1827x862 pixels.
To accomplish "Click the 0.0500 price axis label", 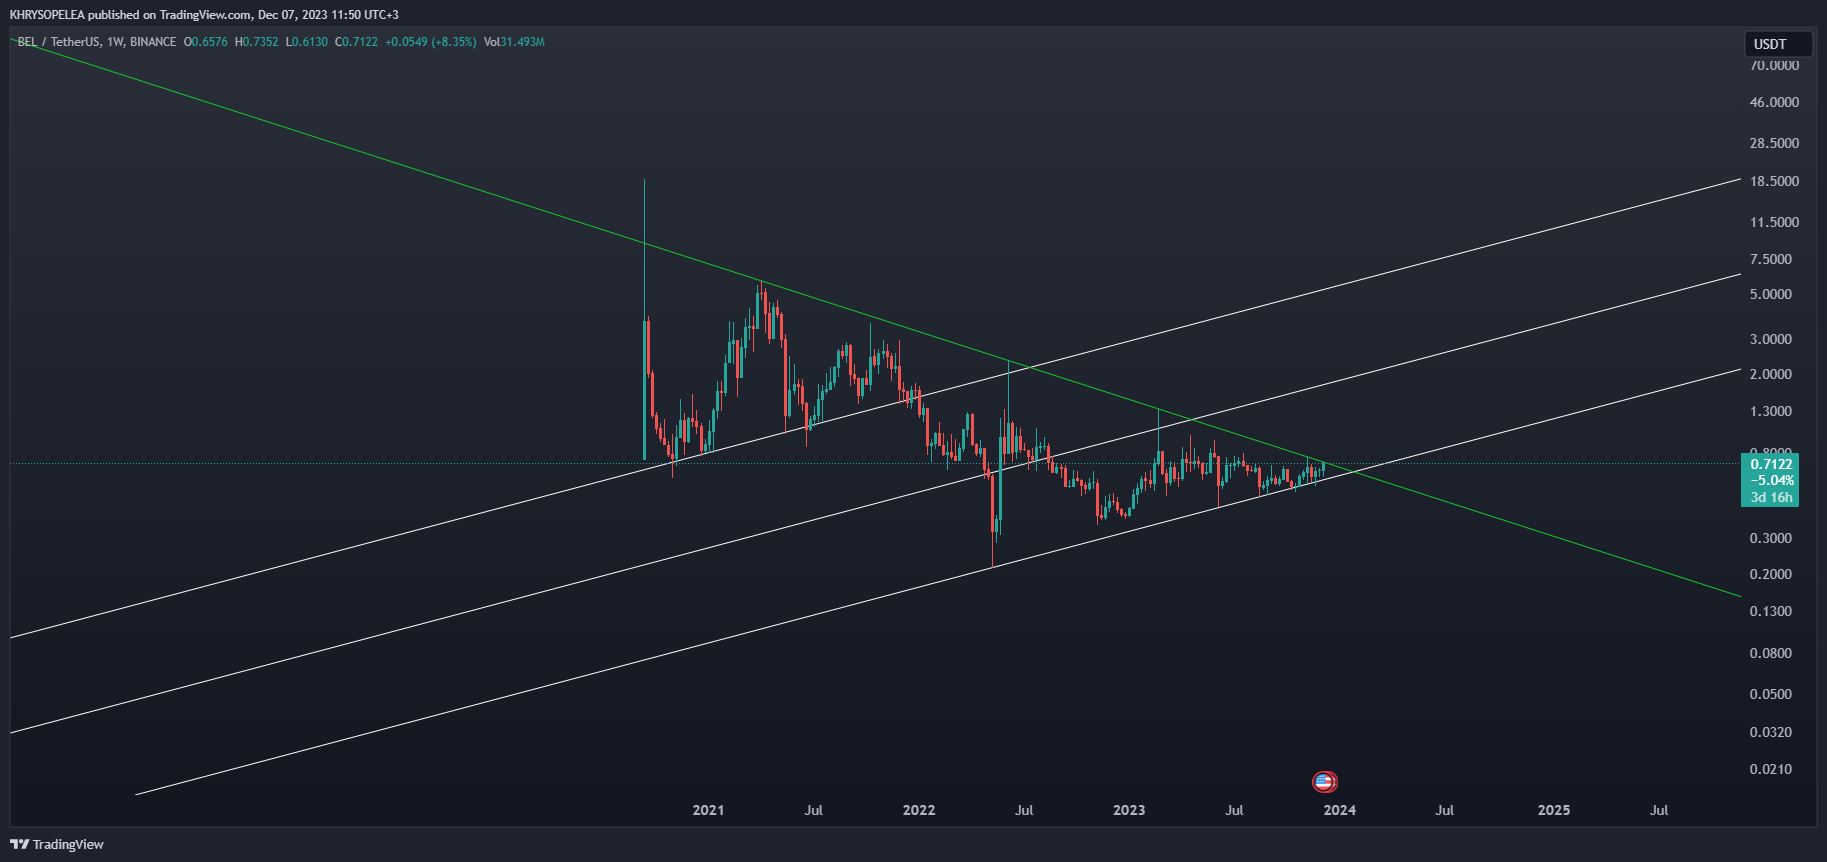I will click(x=1771, y=694).
